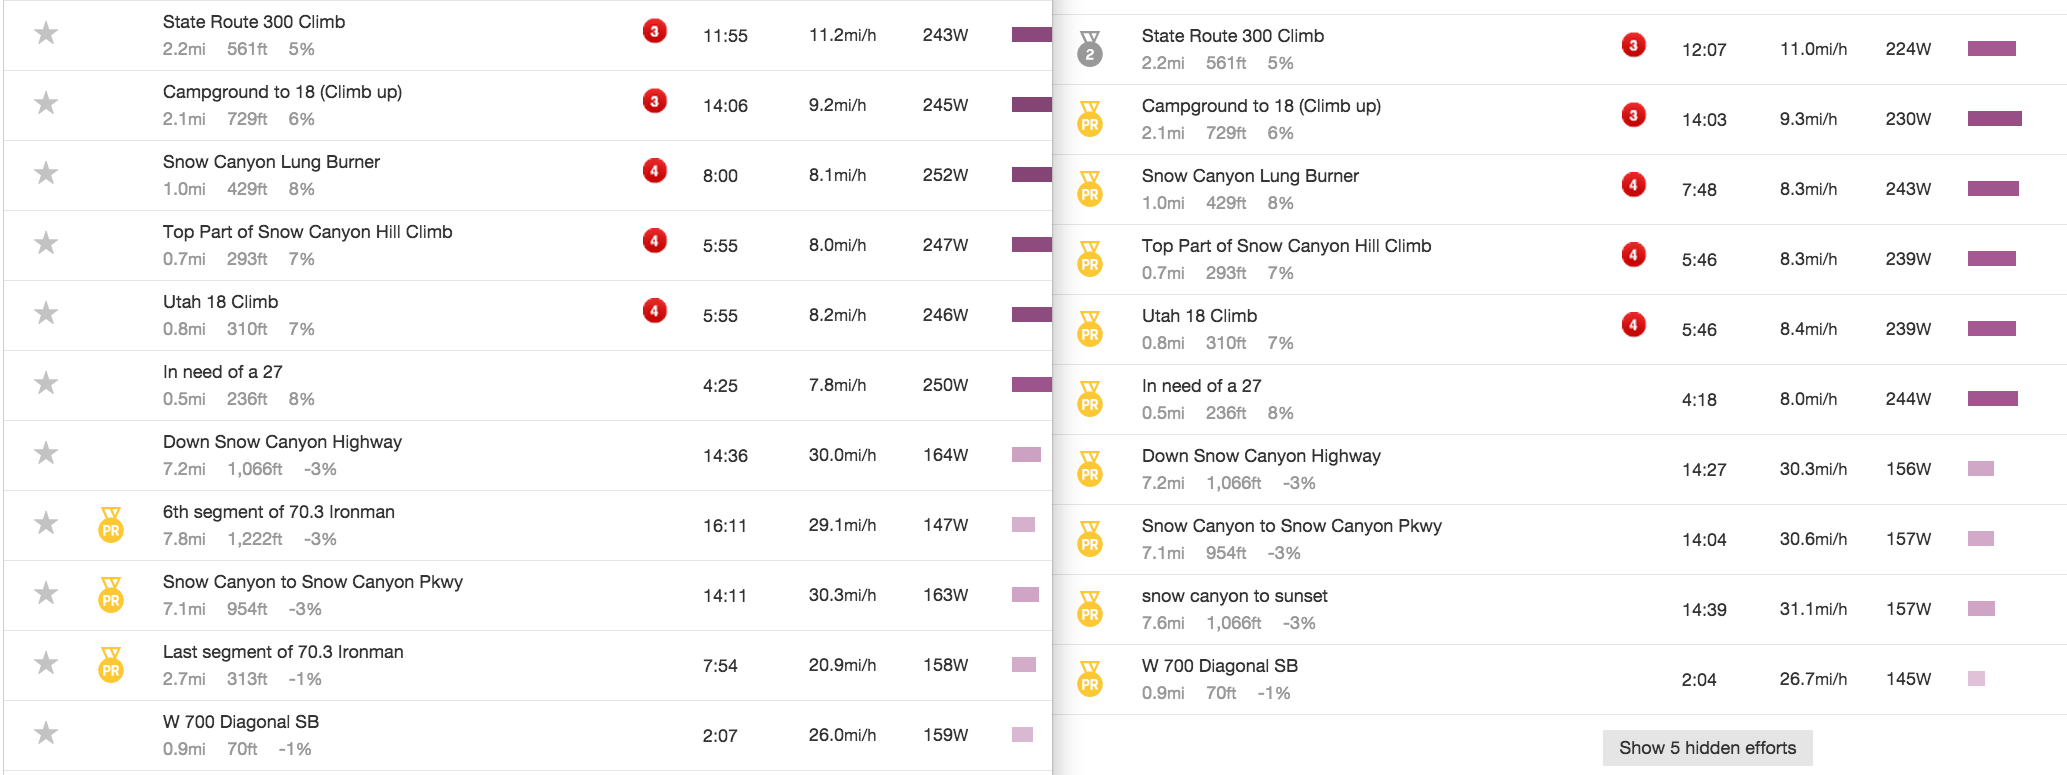
Task: Click the PR medal beside Last segment of 70.3 Ironman
Action: pyautogui.click(x=111, y=666)
